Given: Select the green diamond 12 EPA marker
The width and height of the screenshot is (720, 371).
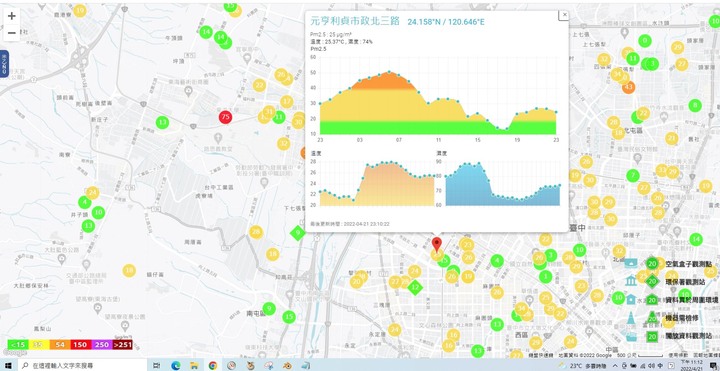Looking at the screenshot, I should (x=415, y=288).
